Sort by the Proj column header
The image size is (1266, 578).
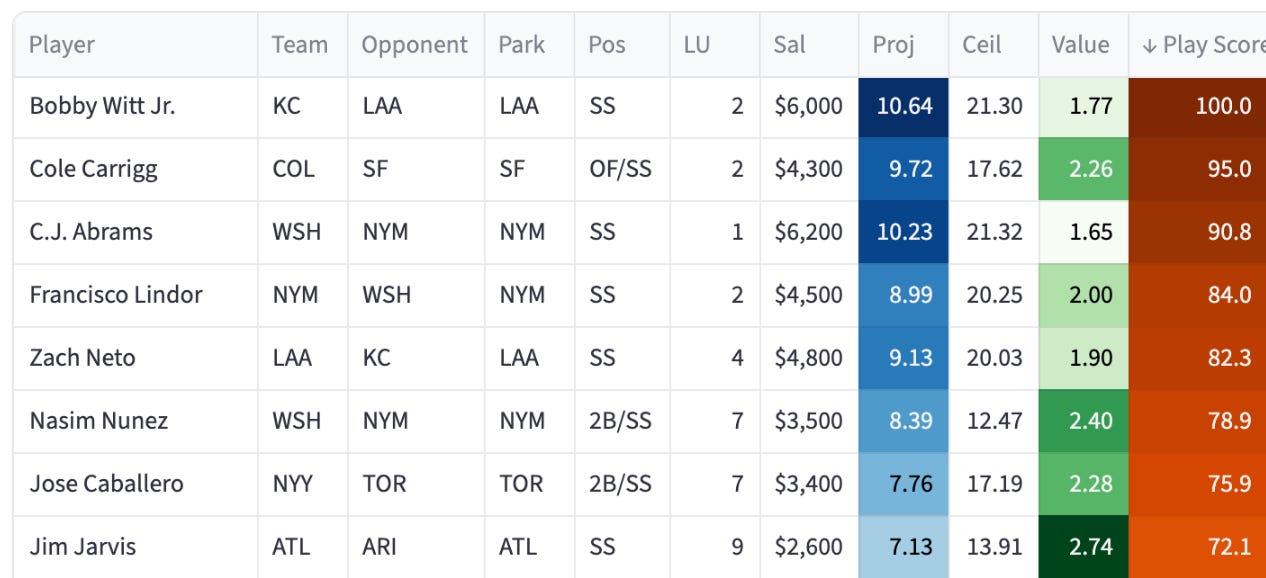click(x=893, y=45)
